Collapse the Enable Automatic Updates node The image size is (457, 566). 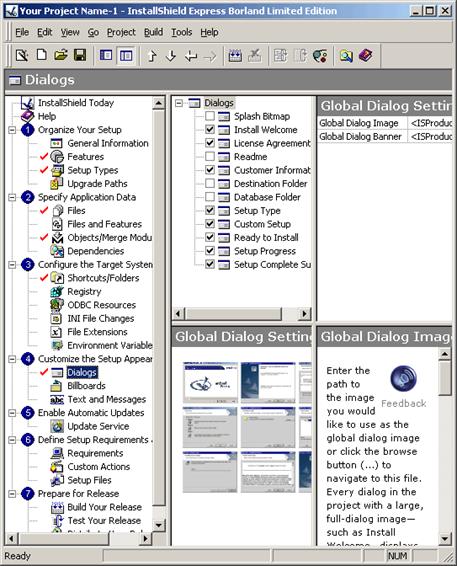tap(12, 413)
